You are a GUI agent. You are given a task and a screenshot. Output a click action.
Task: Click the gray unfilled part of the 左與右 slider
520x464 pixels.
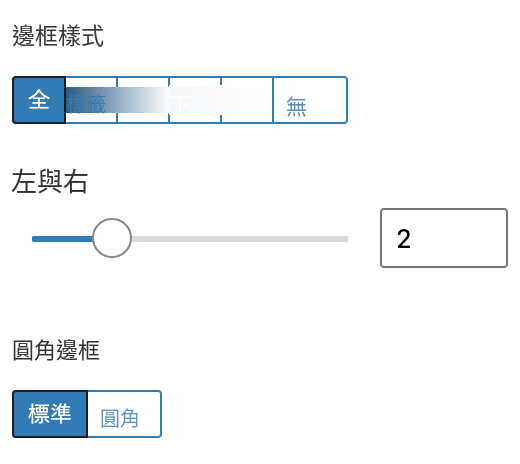240,239
